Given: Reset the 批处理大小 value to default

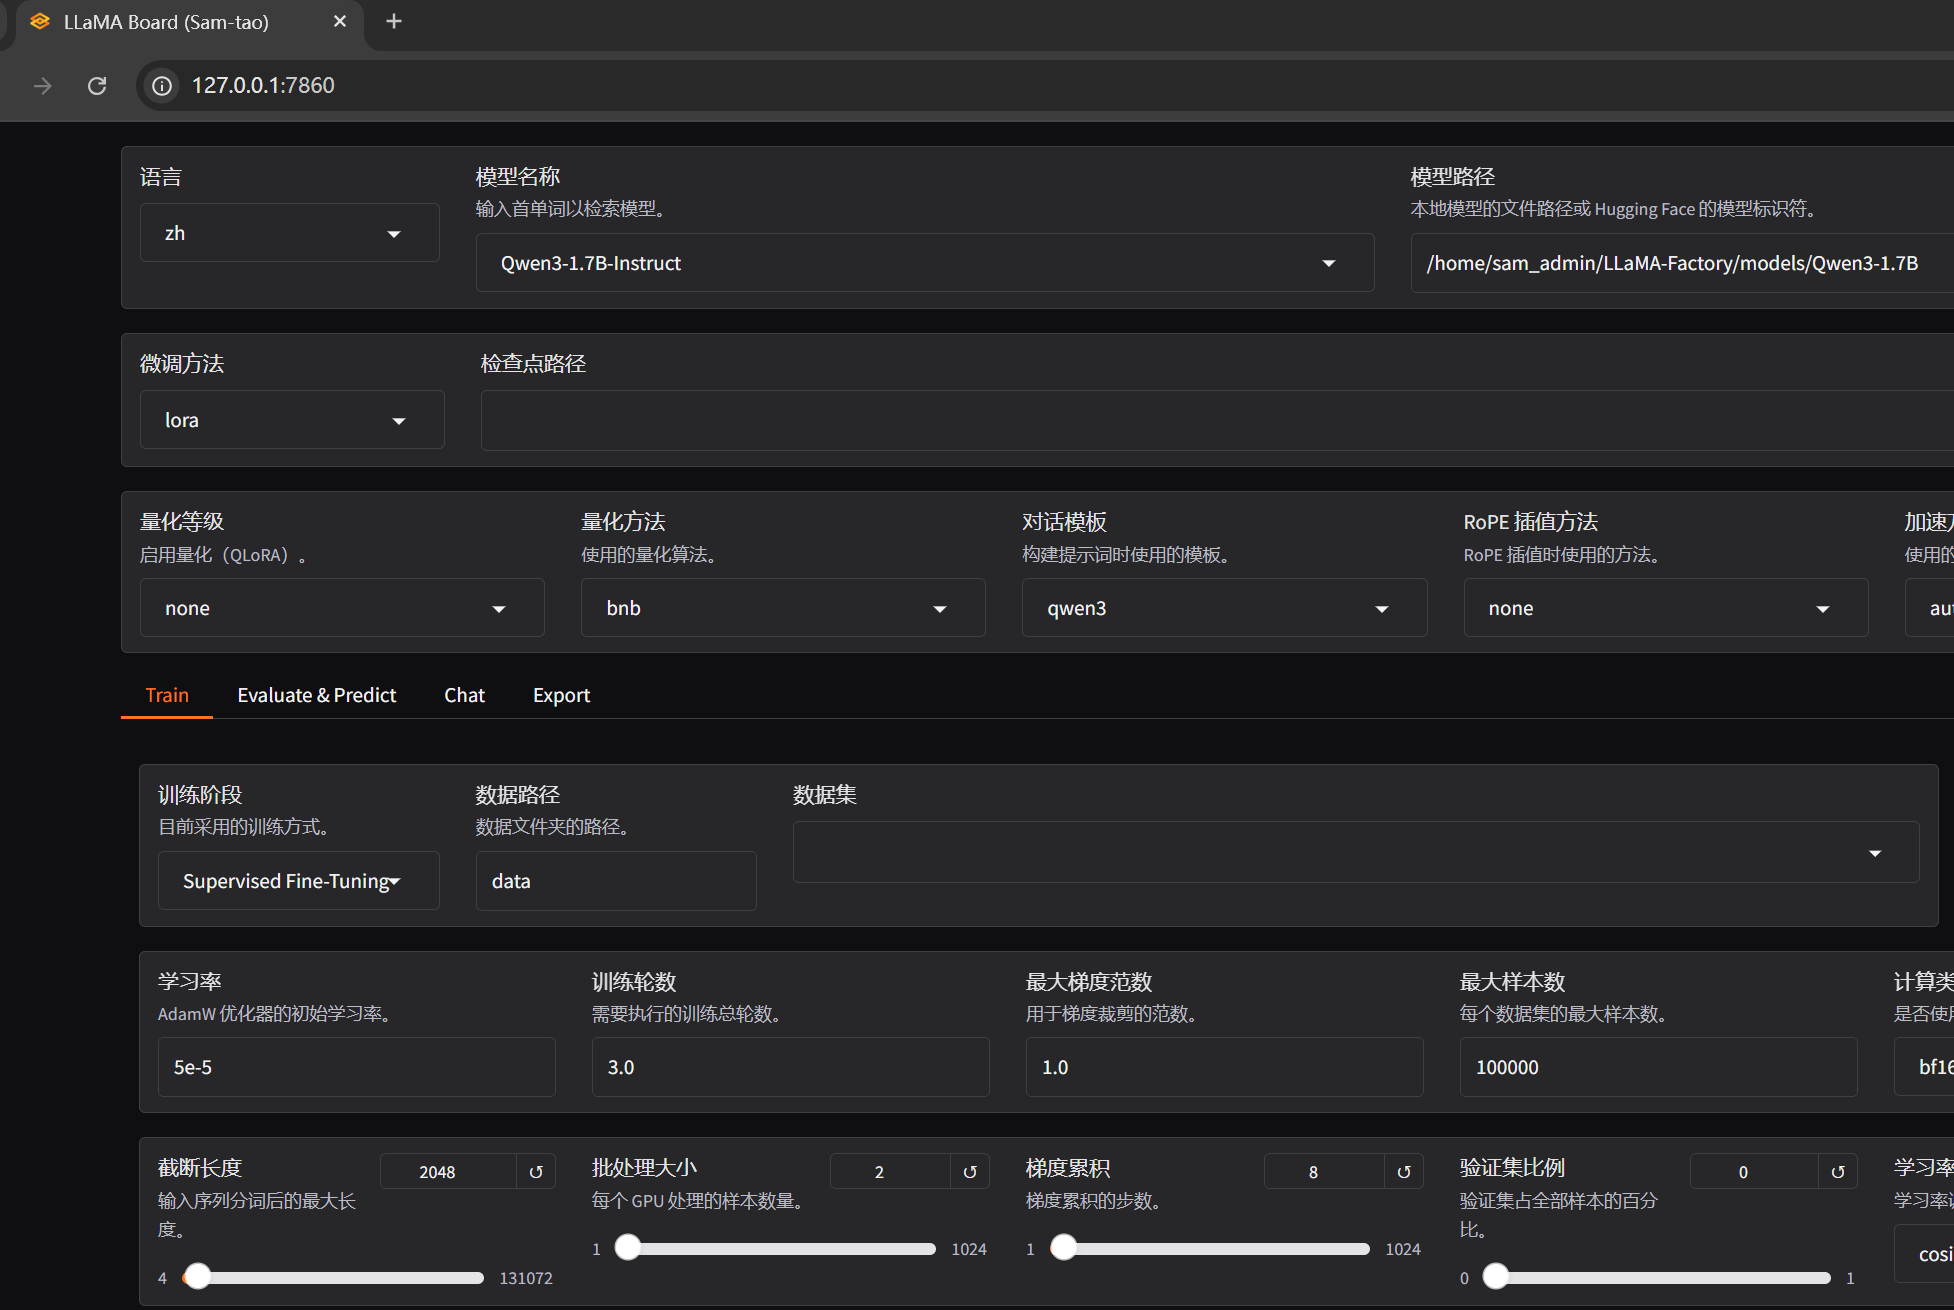Looking at the screenshot, I should [x=970, y=1171].
